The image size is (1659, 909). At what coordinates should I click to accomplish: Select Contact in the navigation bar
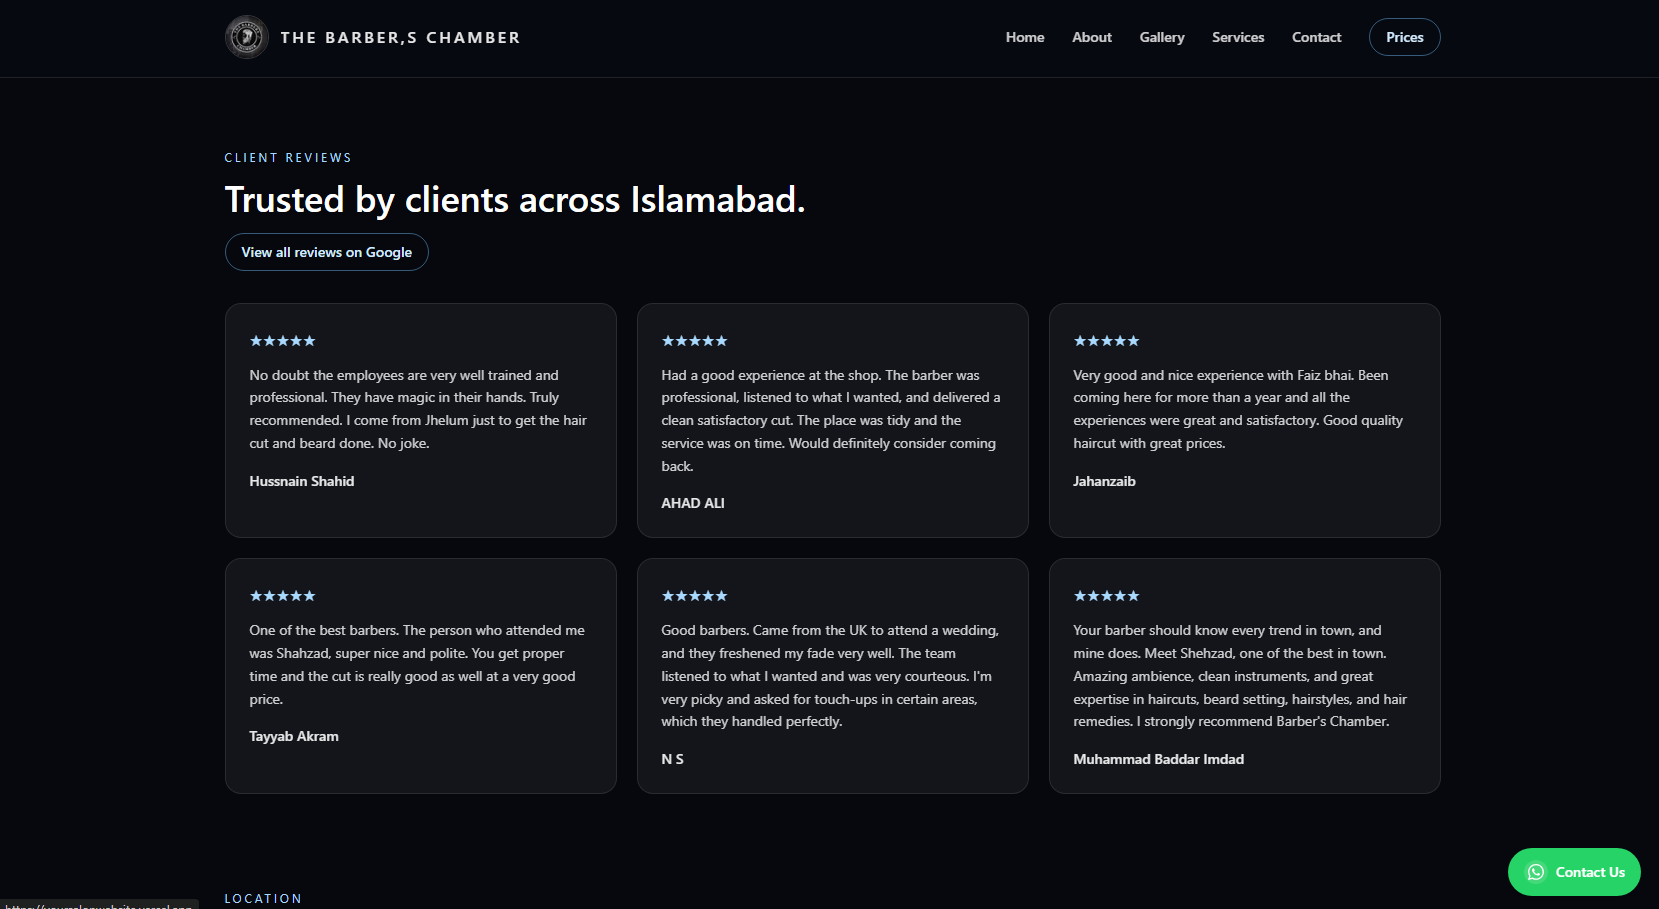tap(1316, 37)
